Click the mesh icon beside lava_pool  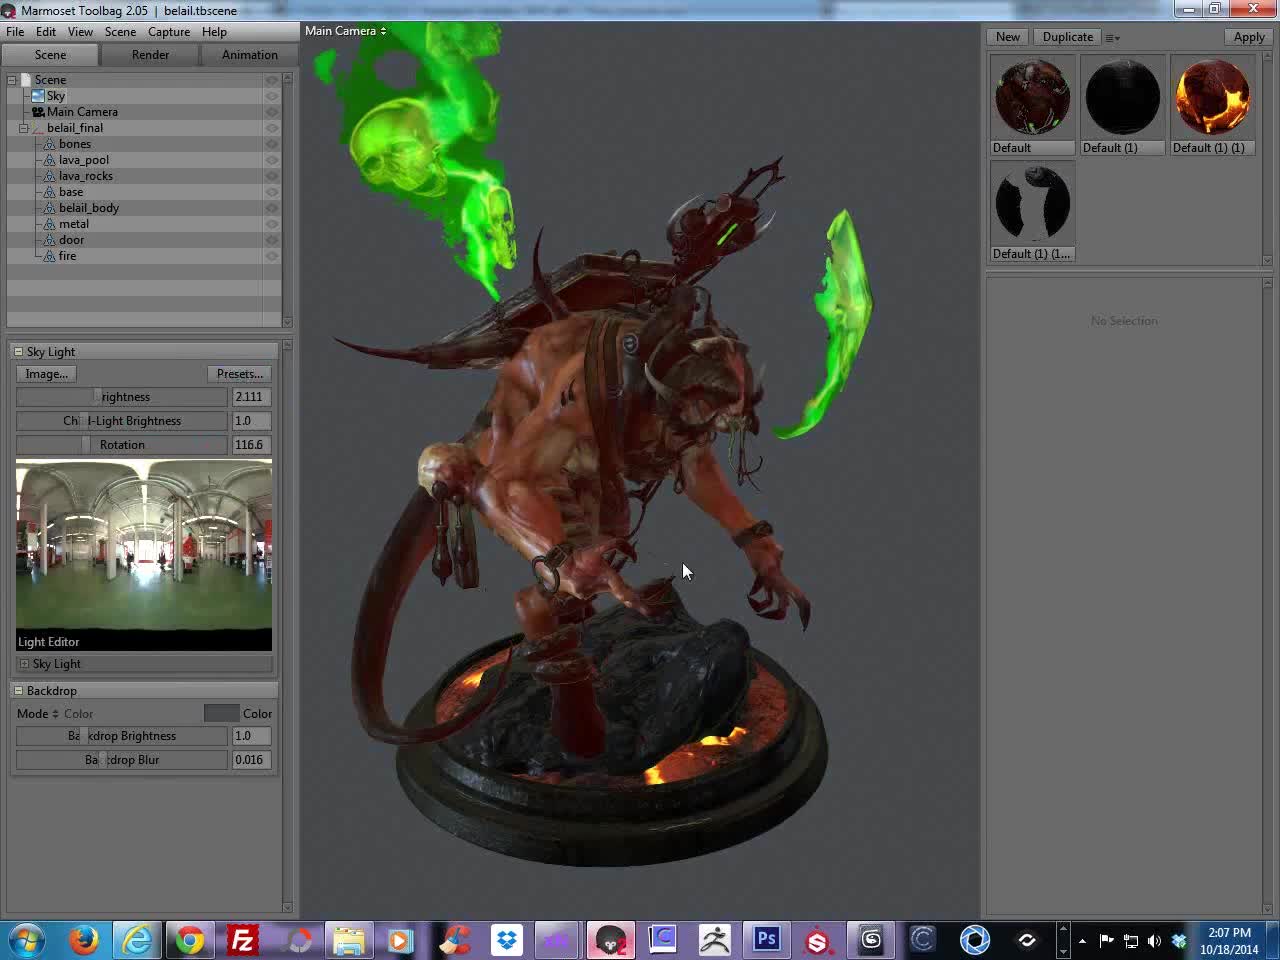tap(49, 160)
